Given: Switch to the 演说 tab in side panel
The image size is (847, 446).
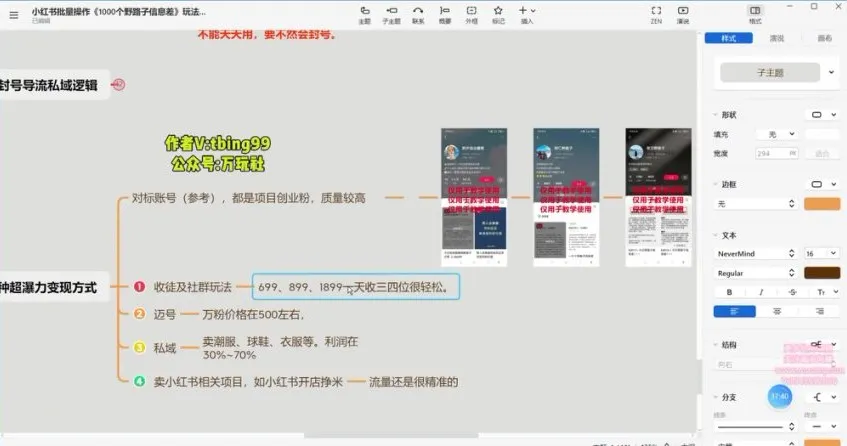Looking at the screenshot, I should click(x=777, y=38).
